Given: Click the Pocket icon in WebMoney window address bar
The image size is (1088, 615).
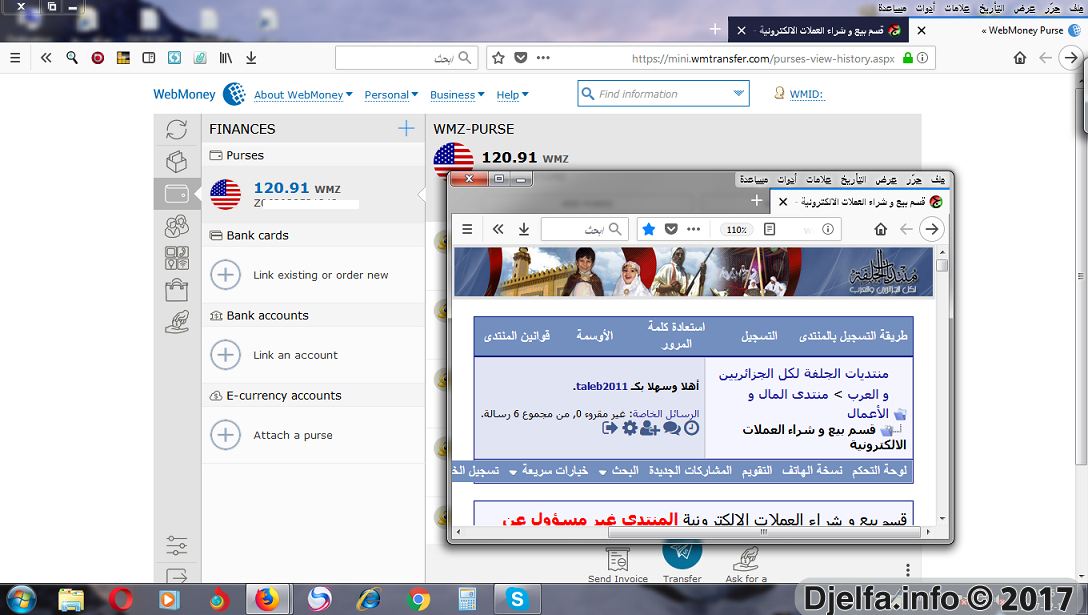Looking at the screenshot, I should tap(520, 58).
